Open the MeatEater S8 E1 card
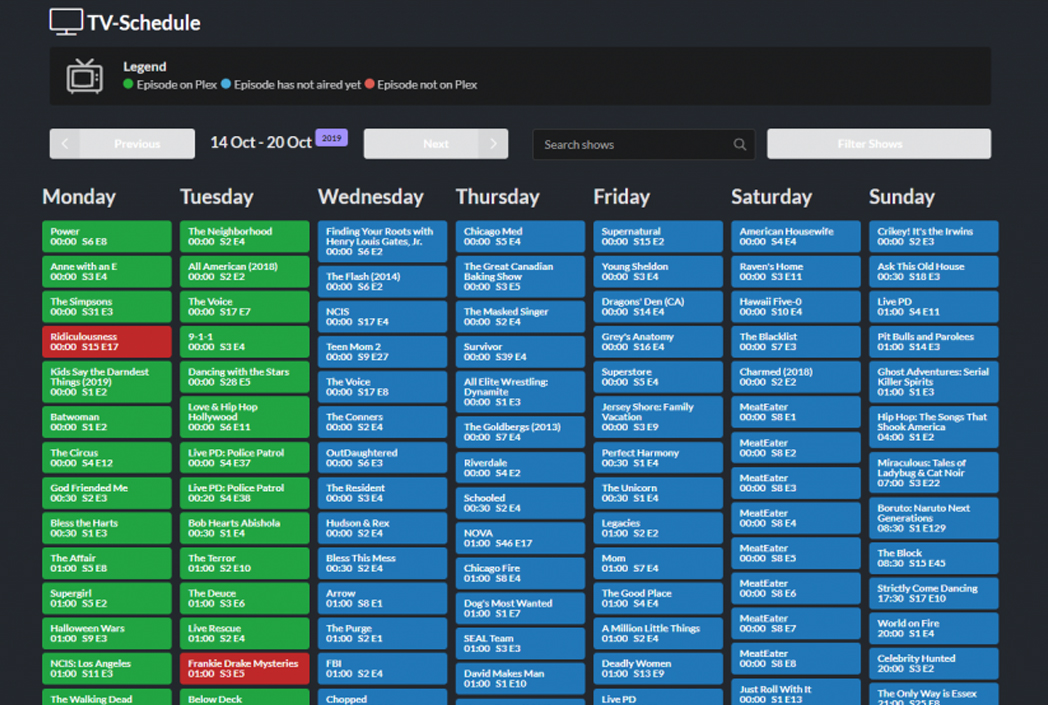 795,412
